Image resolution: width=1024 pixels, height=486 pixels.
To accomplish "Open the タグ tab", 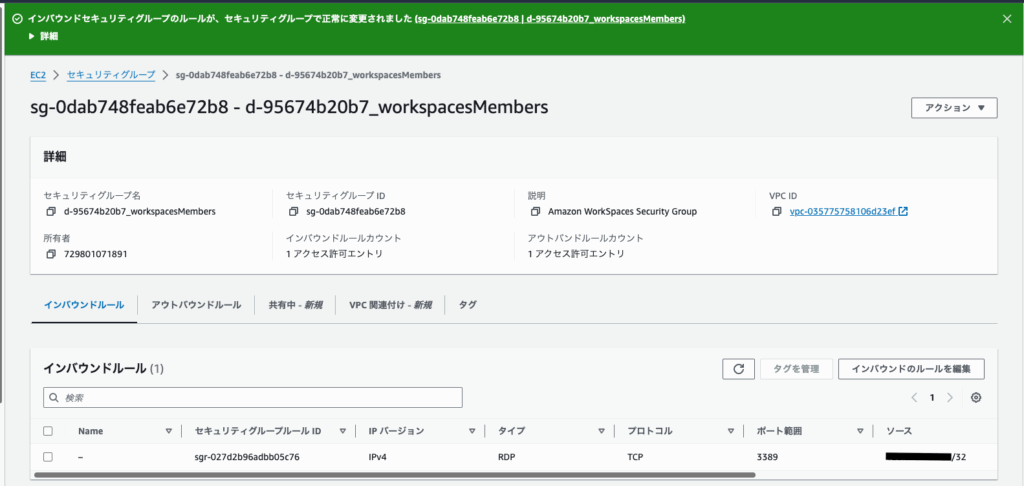I will tap(467, 305).
